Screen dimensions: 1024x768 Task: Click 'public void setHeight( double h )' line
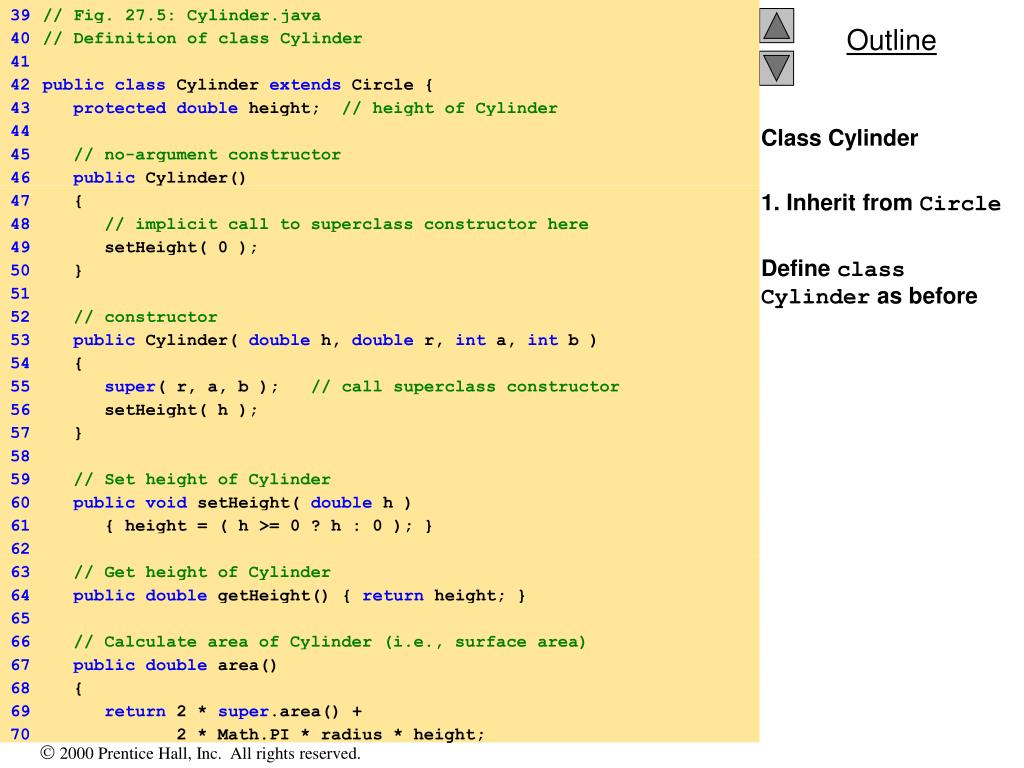coord(242,503)
